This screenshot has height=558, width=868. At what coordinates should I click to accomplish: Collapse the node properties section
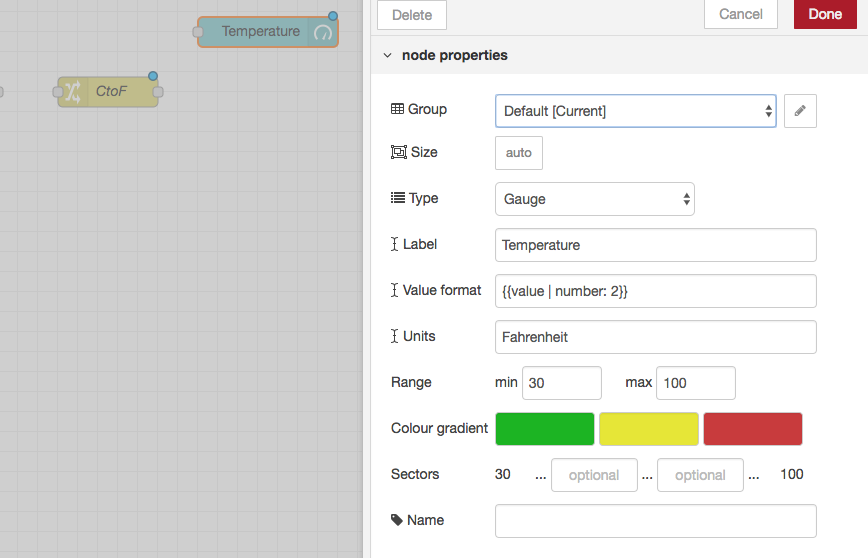pyautogui.click(x=388, y=55)
